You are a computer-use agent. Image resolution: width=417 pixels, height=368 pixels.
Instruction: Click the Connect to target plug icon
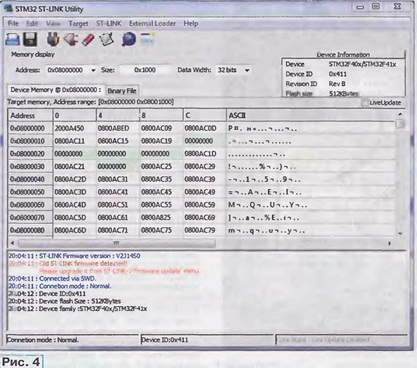click(53, 40)
